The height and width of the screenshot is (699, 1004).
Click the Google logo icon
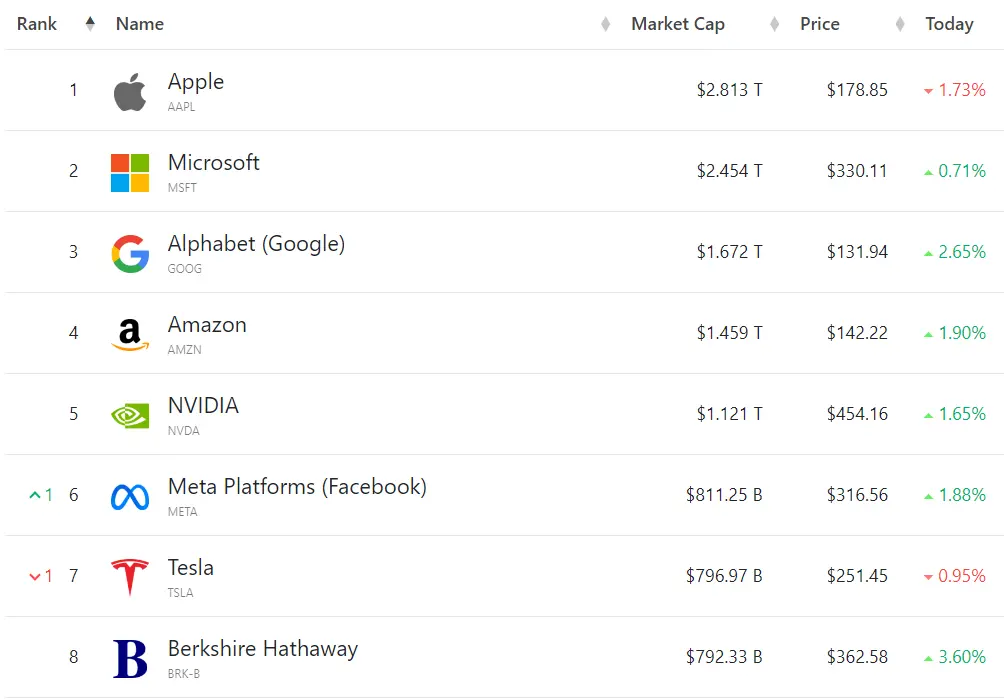130,253
